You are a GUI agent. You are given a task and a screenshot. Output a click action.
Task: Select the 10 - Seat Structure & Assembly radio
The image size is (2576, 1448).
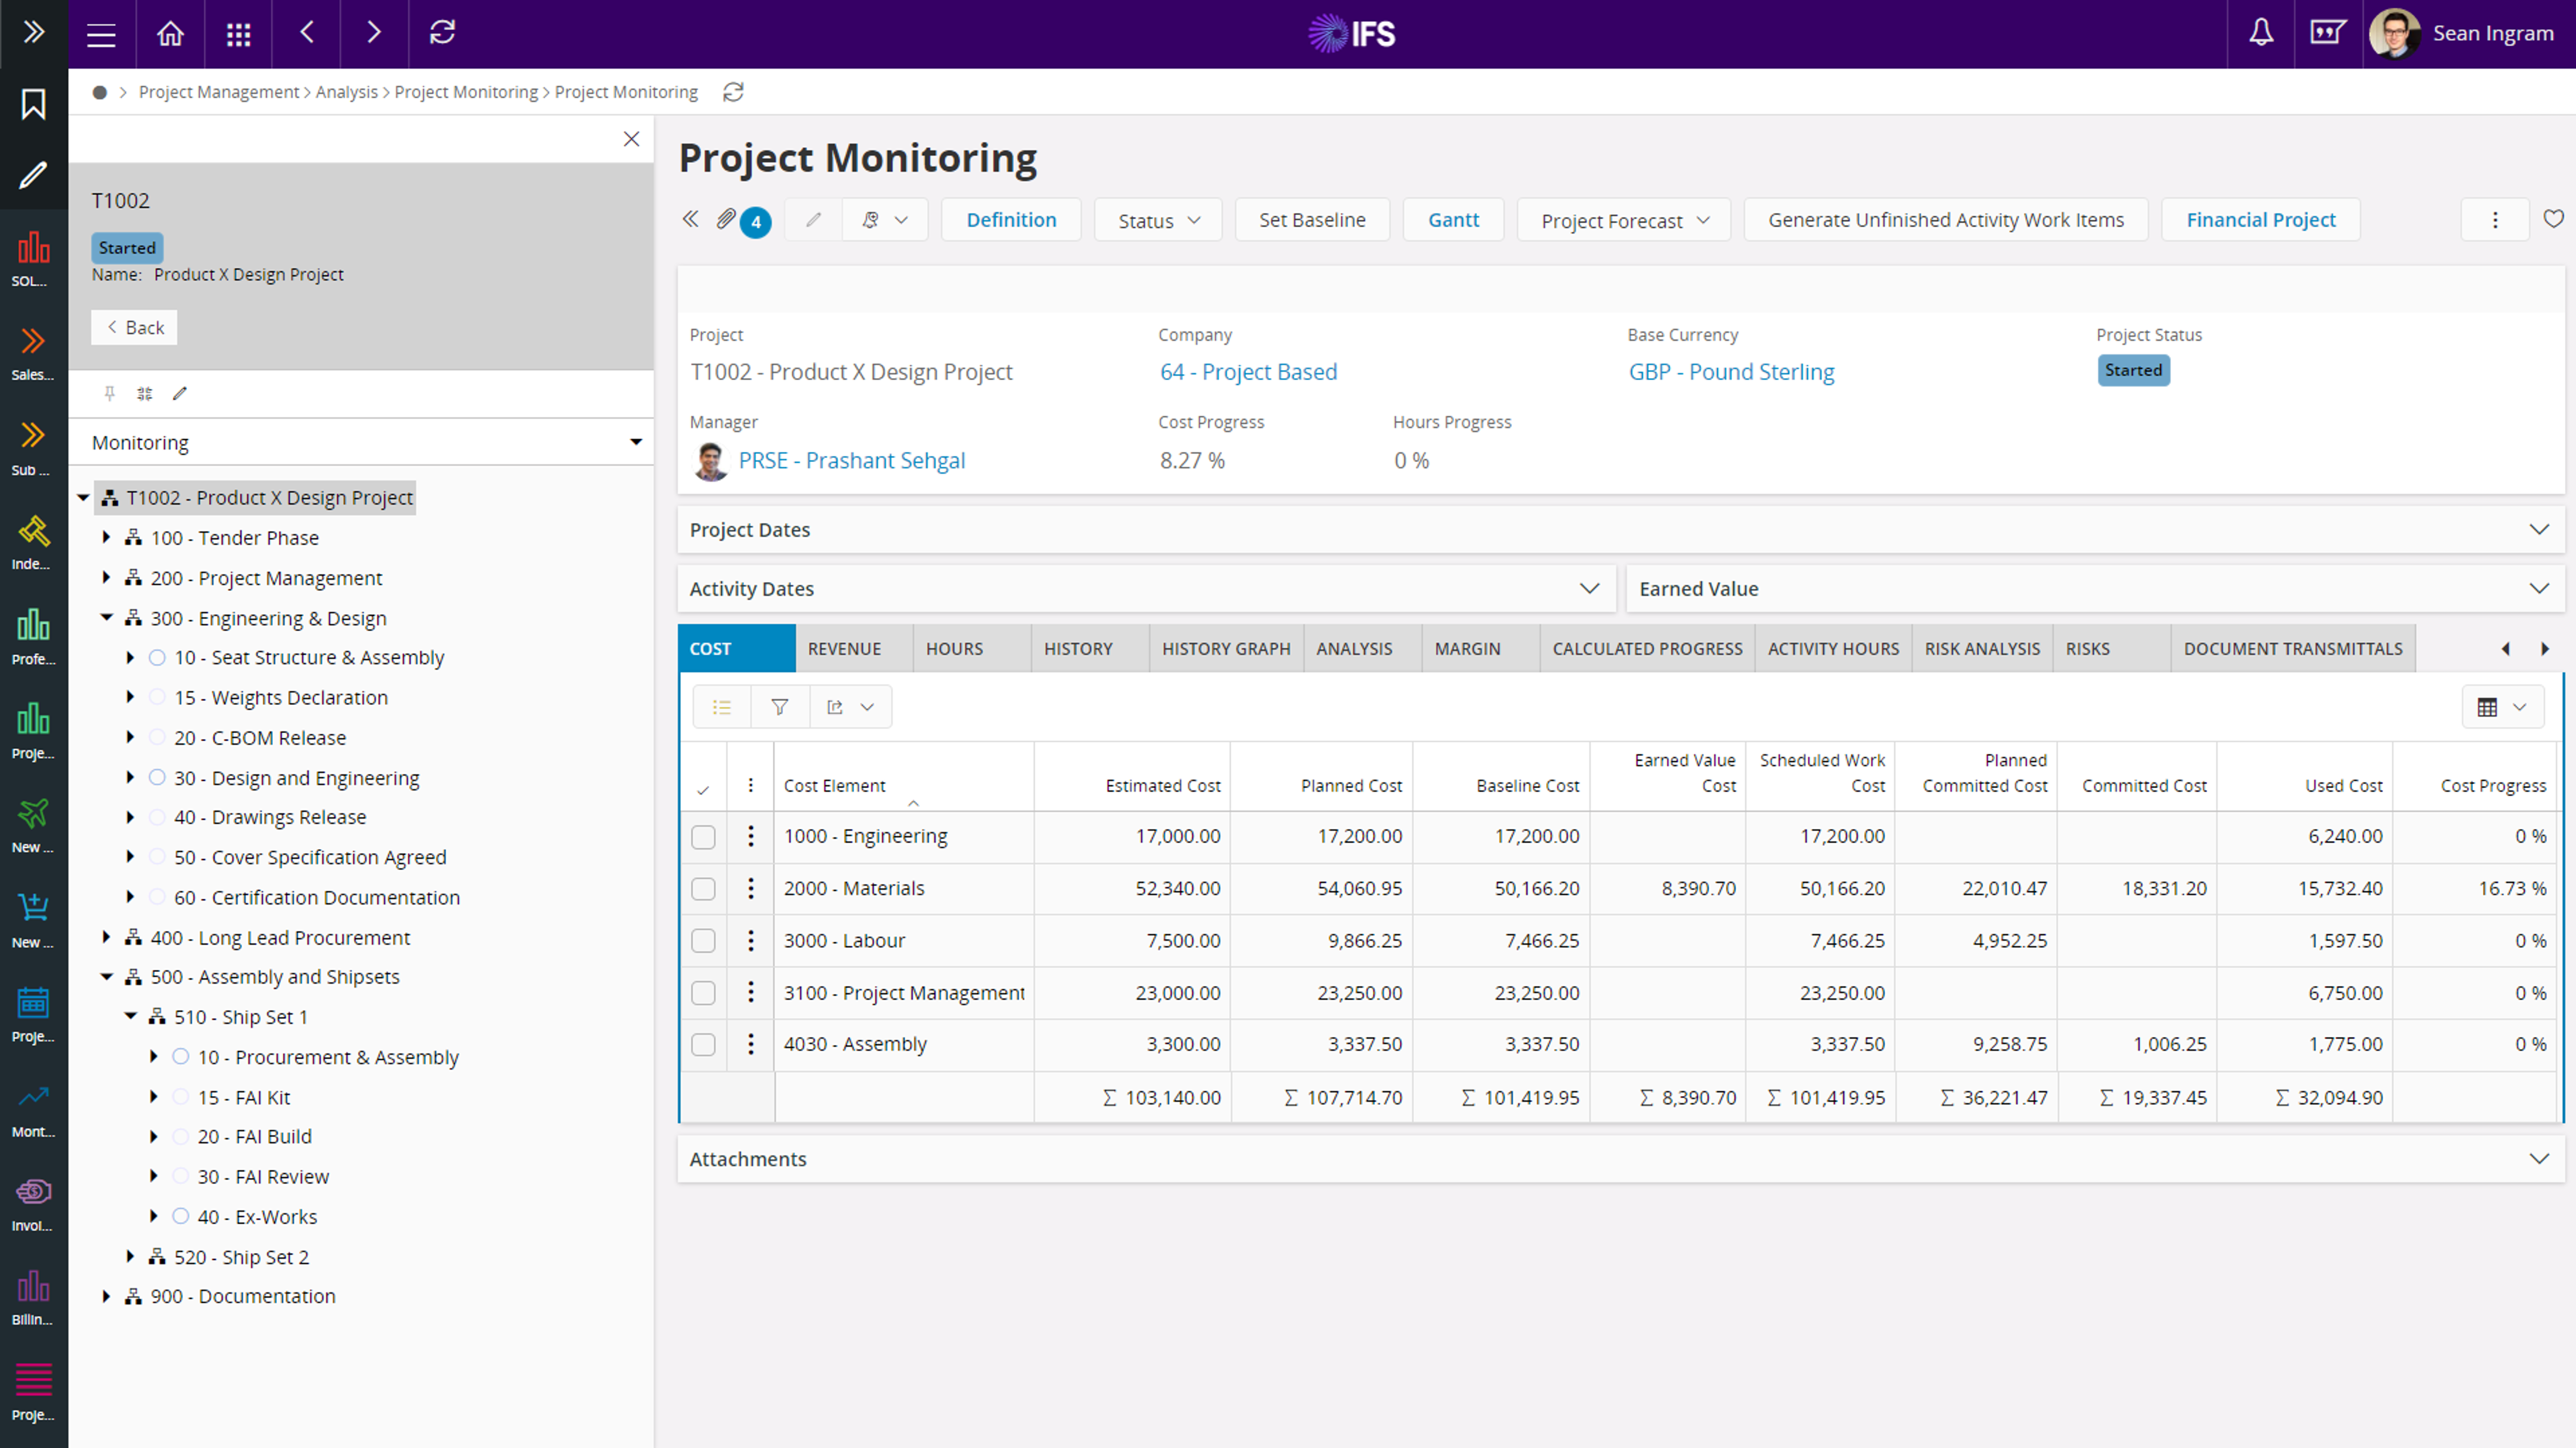point(157,657)
